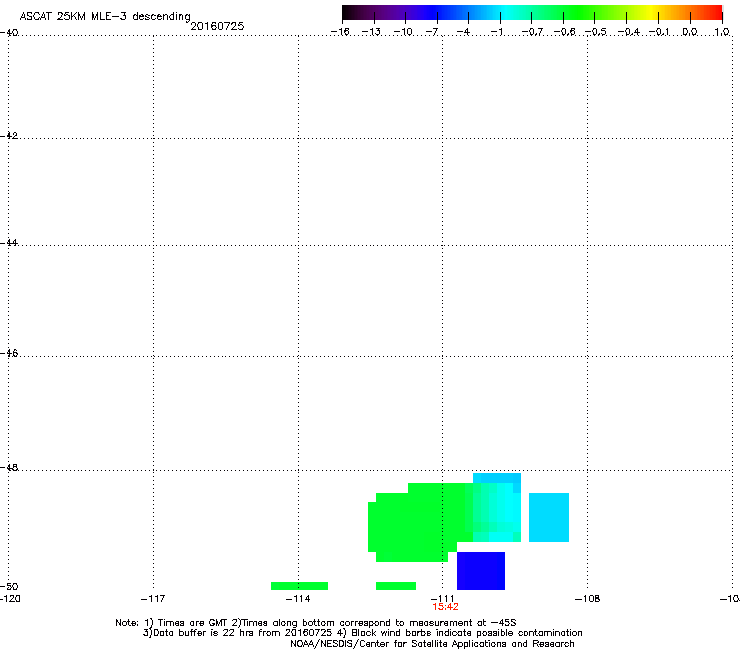Click the title 'ASCAT 25KM MLE-3 descending'

pyautogui.click(x=105, y=16)
